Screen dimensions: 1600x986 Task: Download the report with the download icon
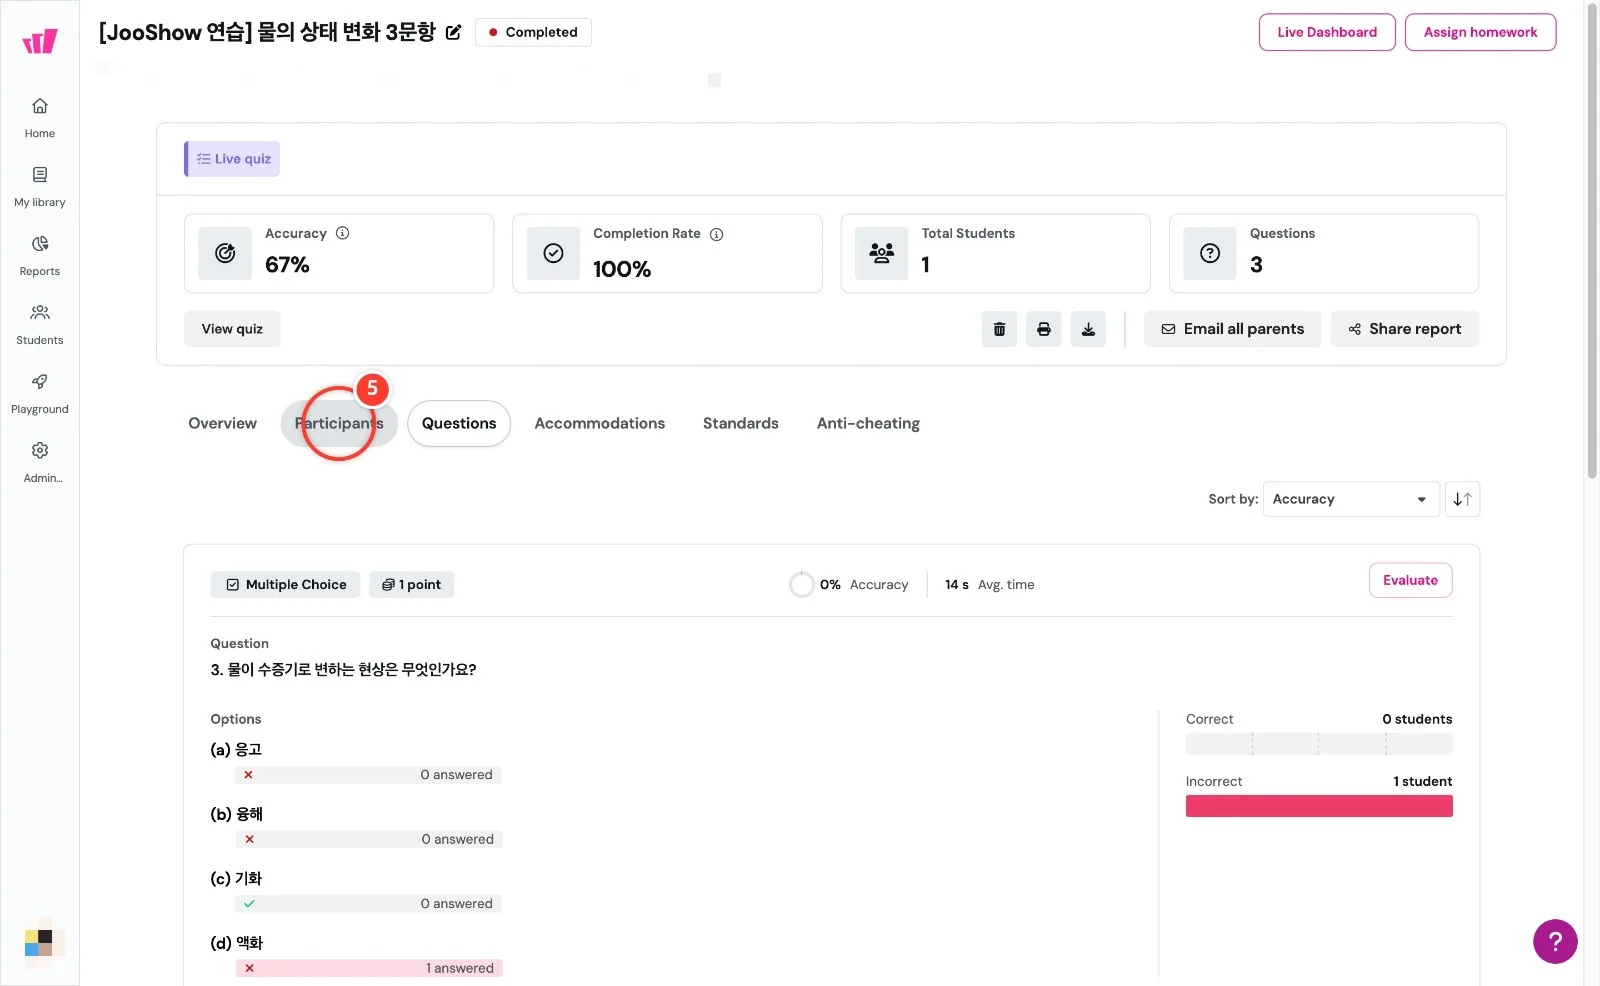pyautogui.click(x=1088, y=329)
